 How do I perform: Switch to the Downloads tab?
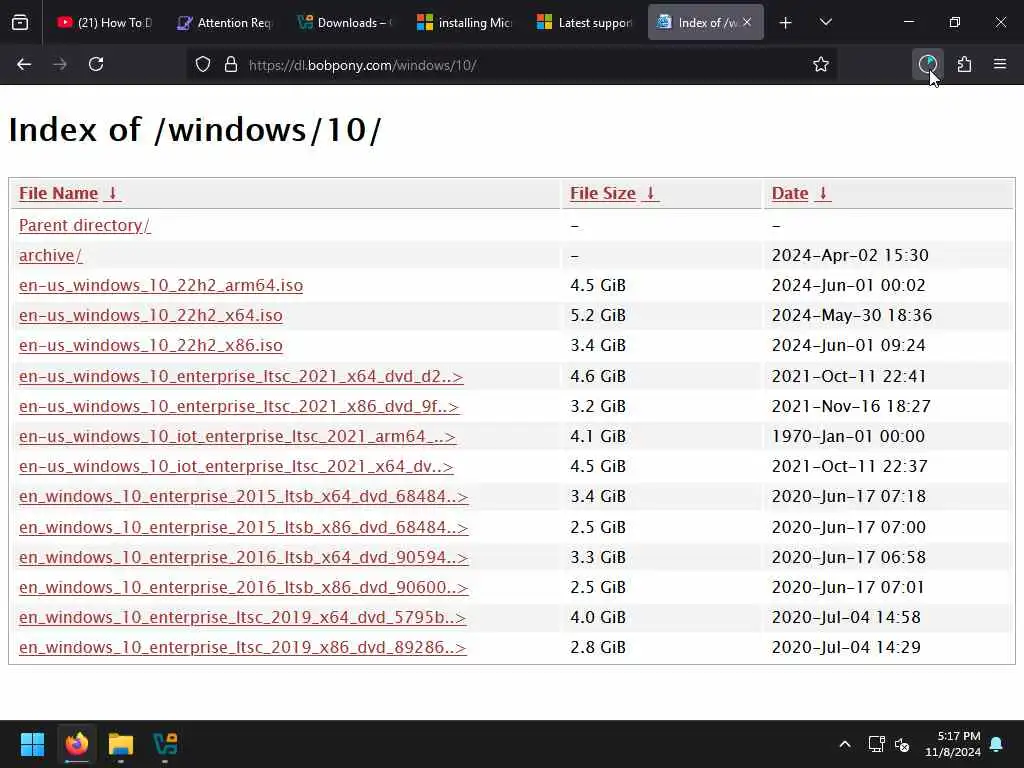(345, 23)
